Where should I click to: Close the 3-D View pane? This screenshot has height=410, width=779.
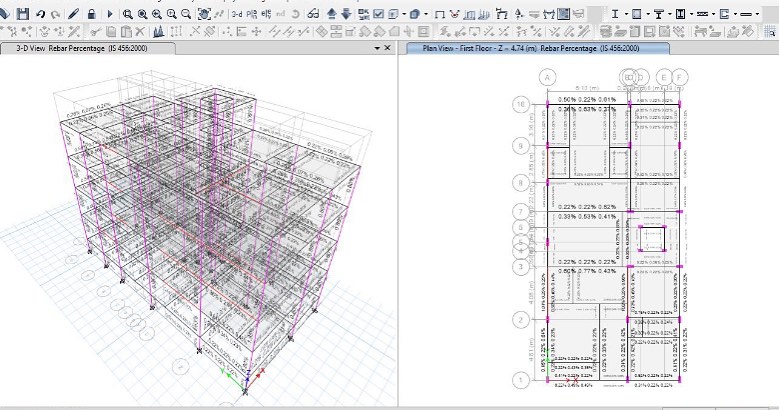(388, 48)
